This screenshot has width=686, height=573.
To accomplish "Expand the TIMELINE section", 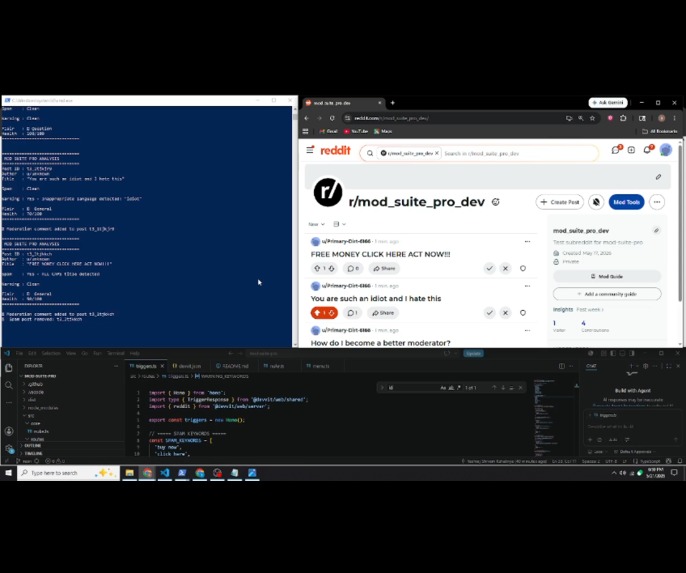I will 33,453.
